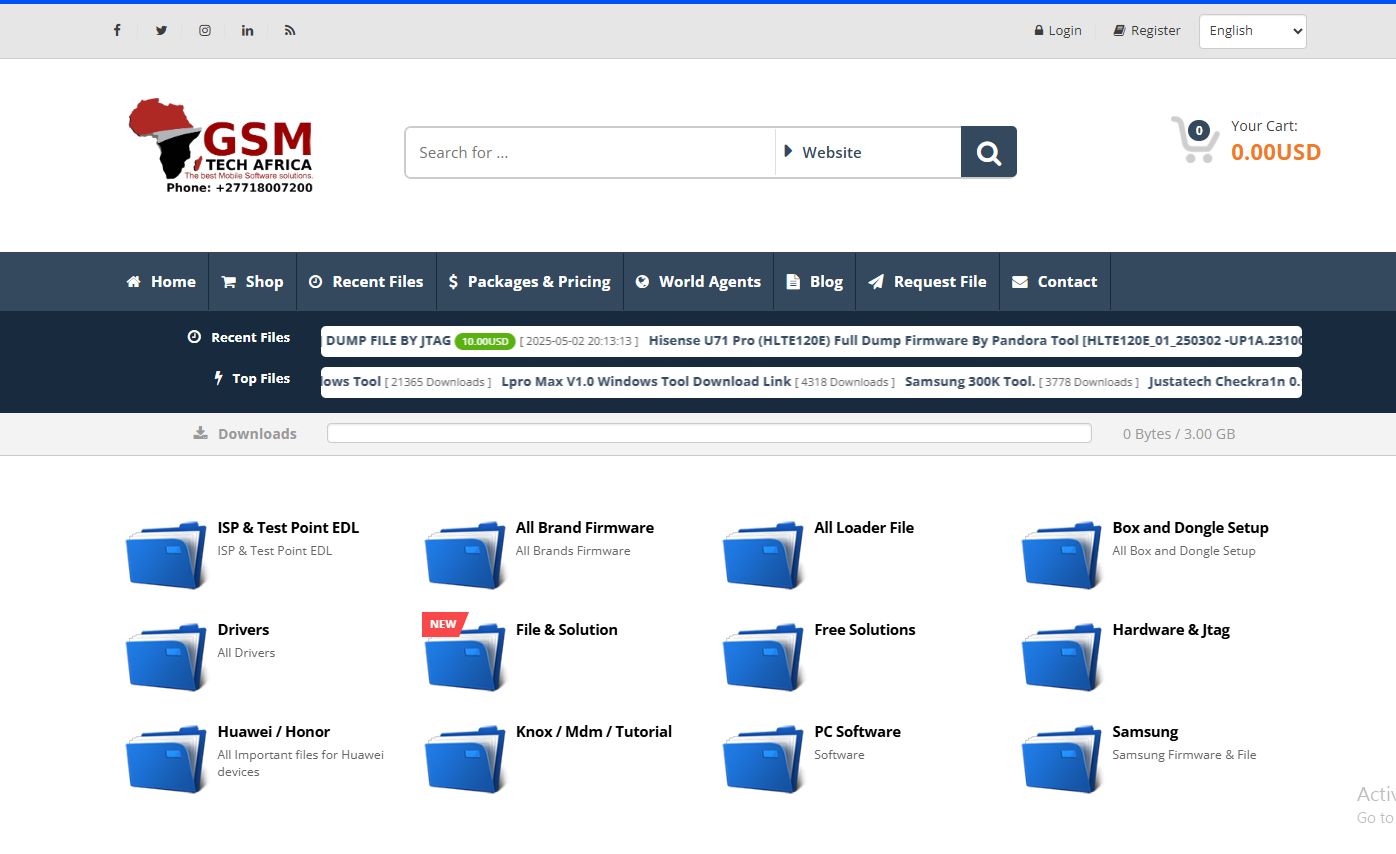Open the RSS feed icon
The height and width of the screenshot is (854, 1396).
[x=290, y=30]
